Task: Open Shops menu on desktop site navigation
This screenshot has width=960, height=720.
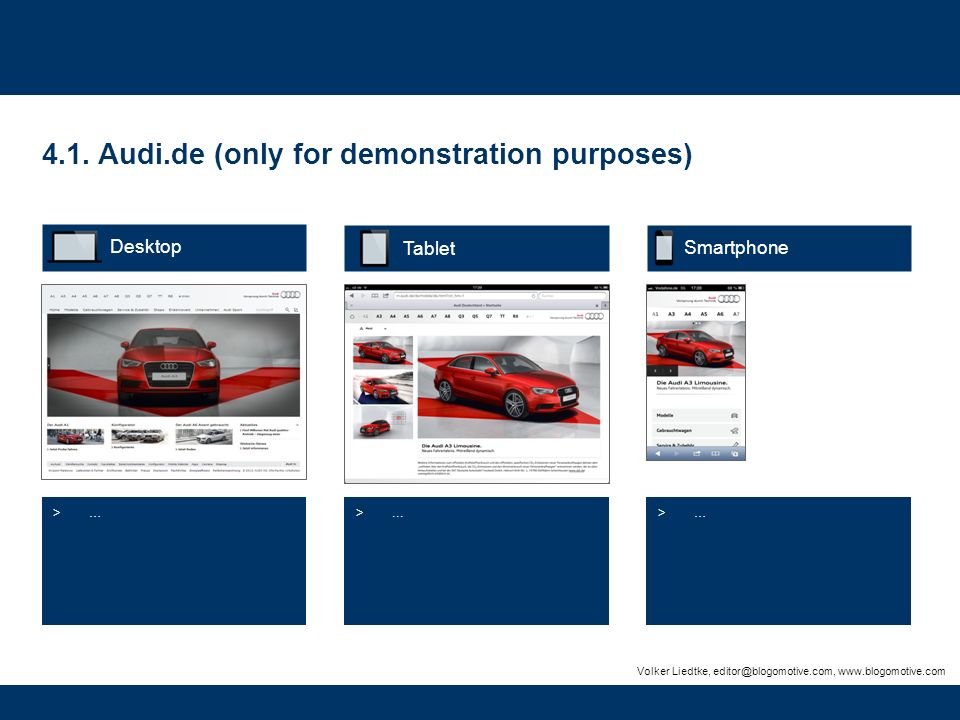Action: (159, 310)
